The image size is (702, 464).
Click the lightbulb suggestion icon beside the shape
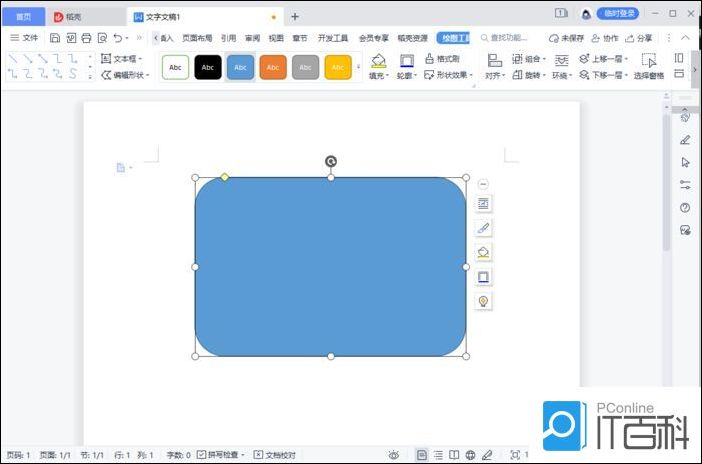pyautogui.click(x=483, y=301)
